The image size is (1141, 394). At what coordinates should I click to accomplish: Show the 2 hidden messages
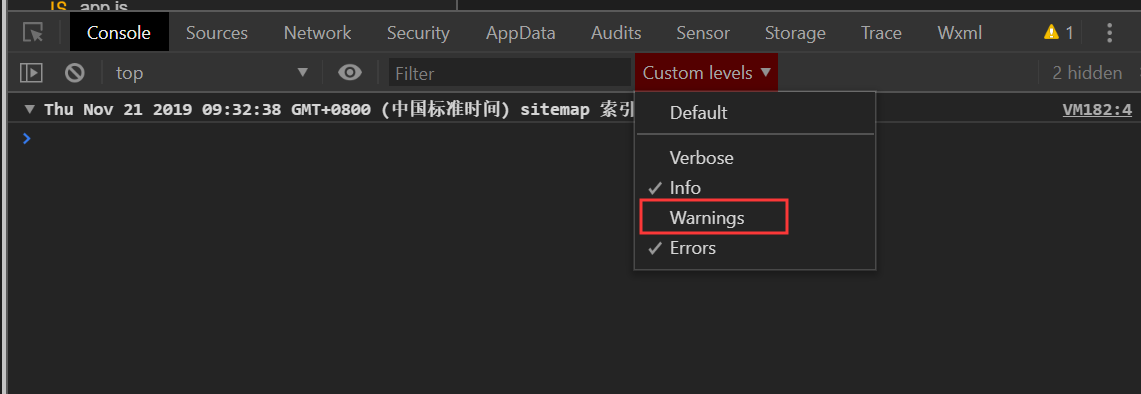click(1087, 73)
